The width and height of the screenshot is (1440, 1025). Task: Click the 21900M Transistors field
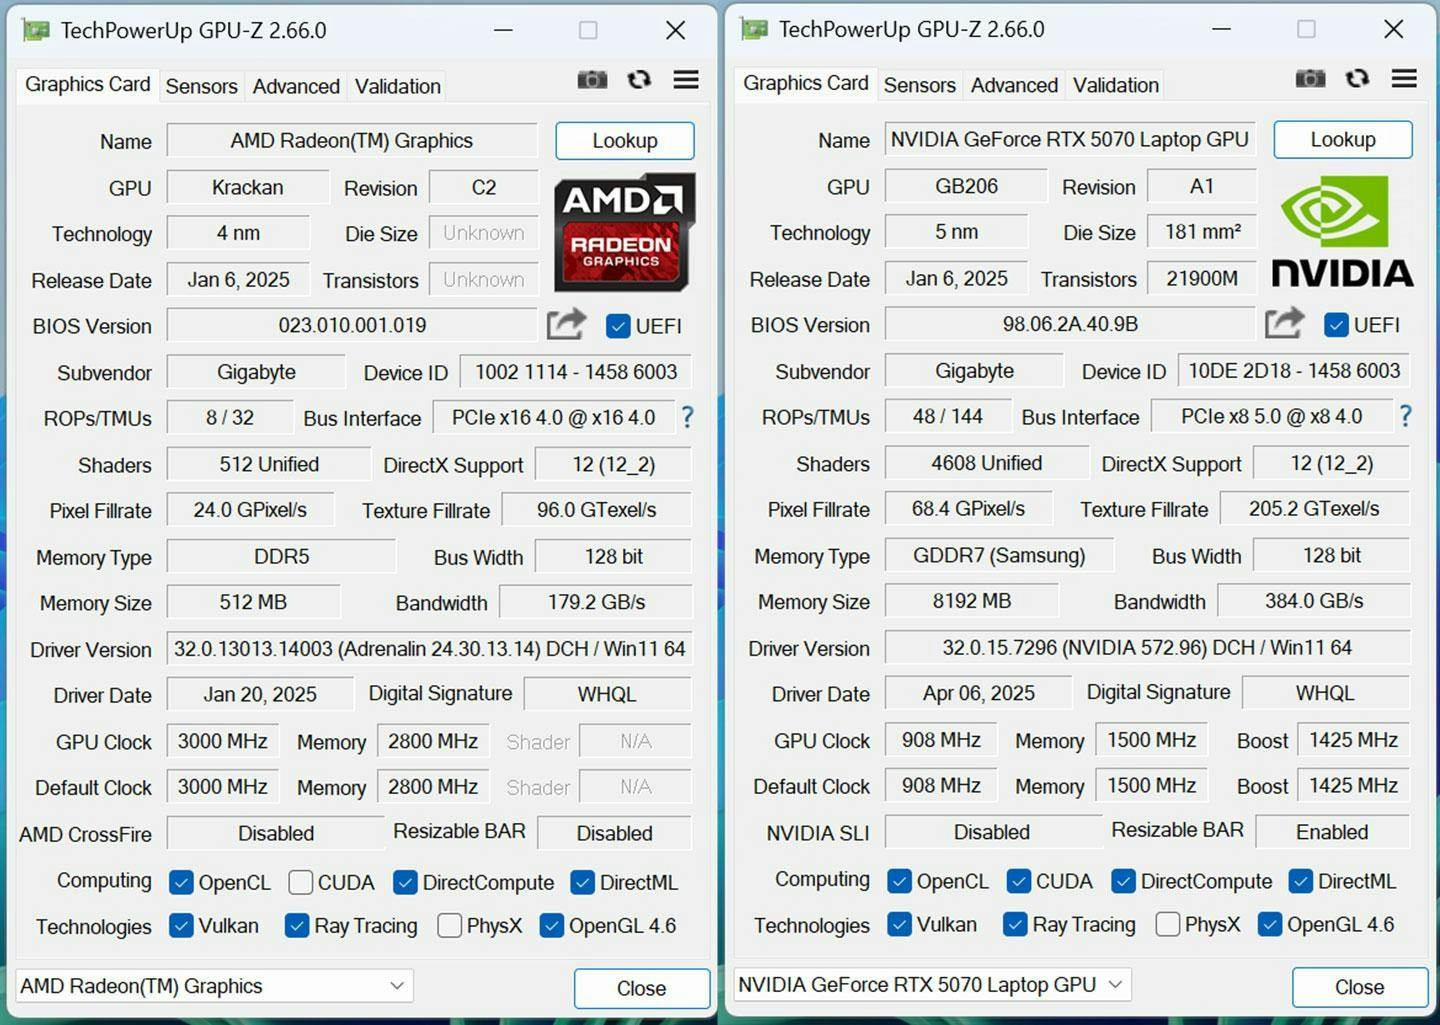coord(1202,278)
